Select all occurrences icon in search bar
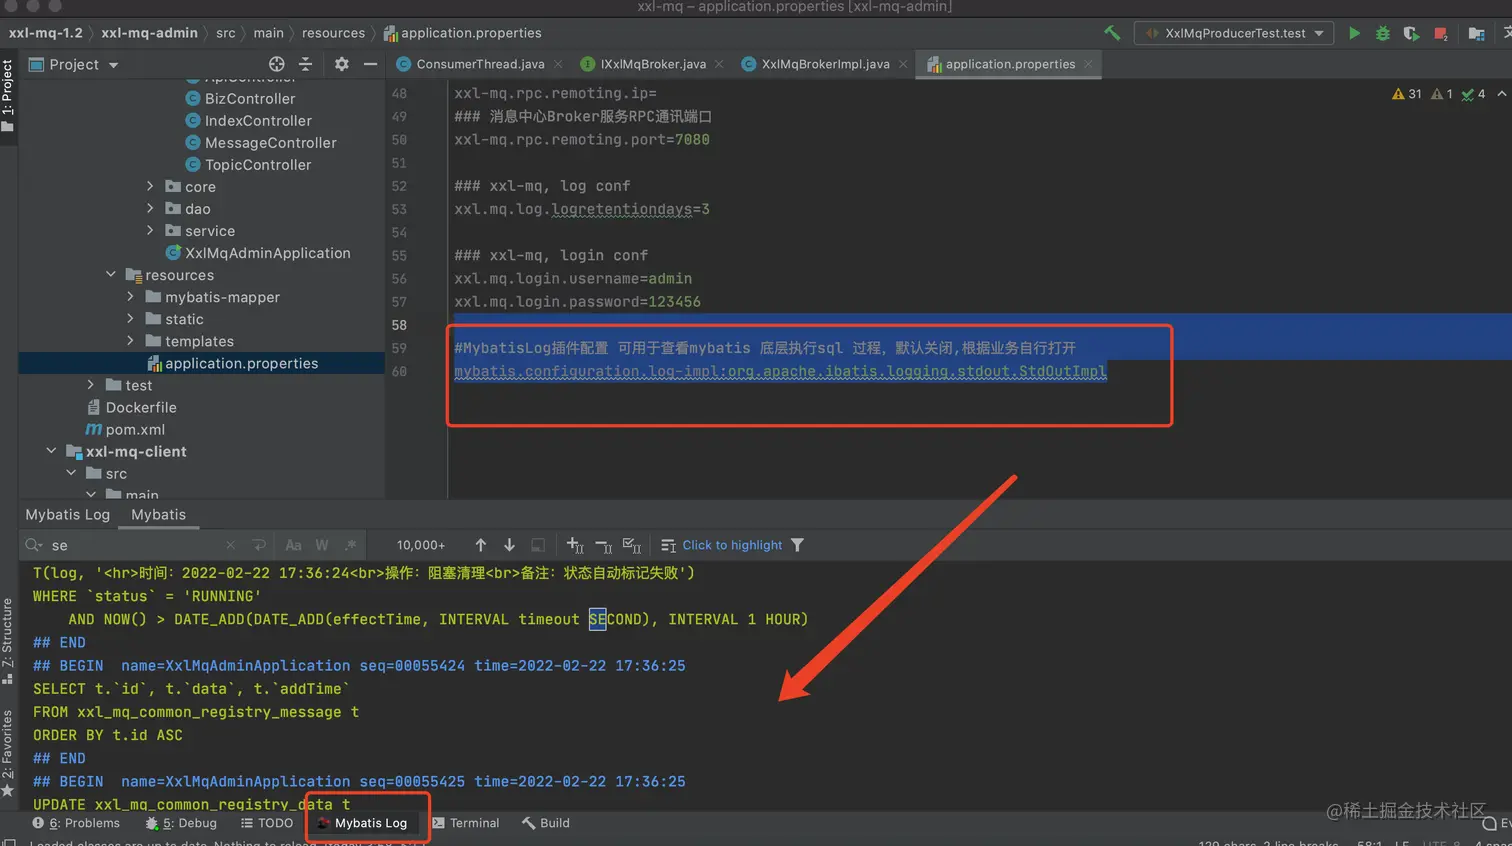This screenshot has height=846, width=1512. point(632,545)
